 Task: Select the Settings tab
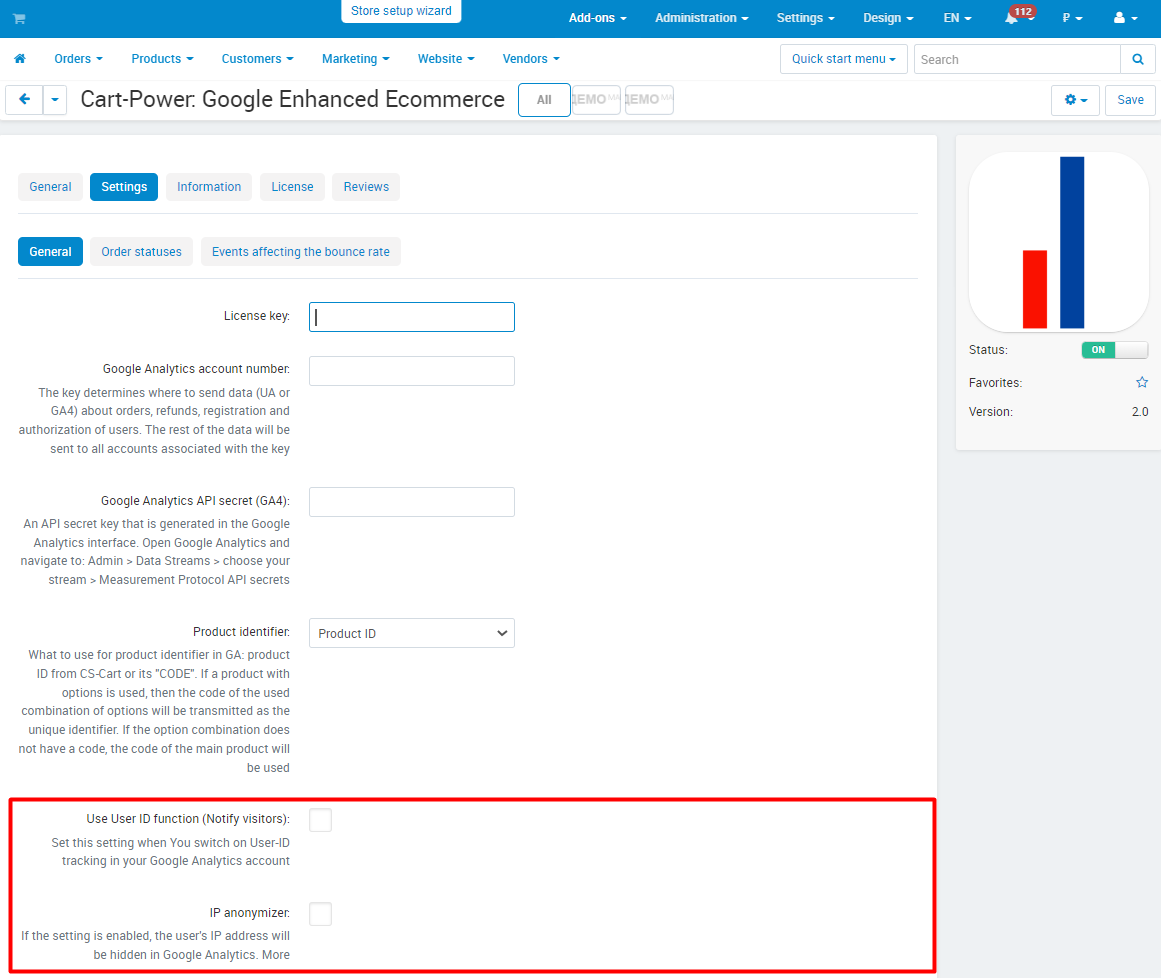(124, 187)
